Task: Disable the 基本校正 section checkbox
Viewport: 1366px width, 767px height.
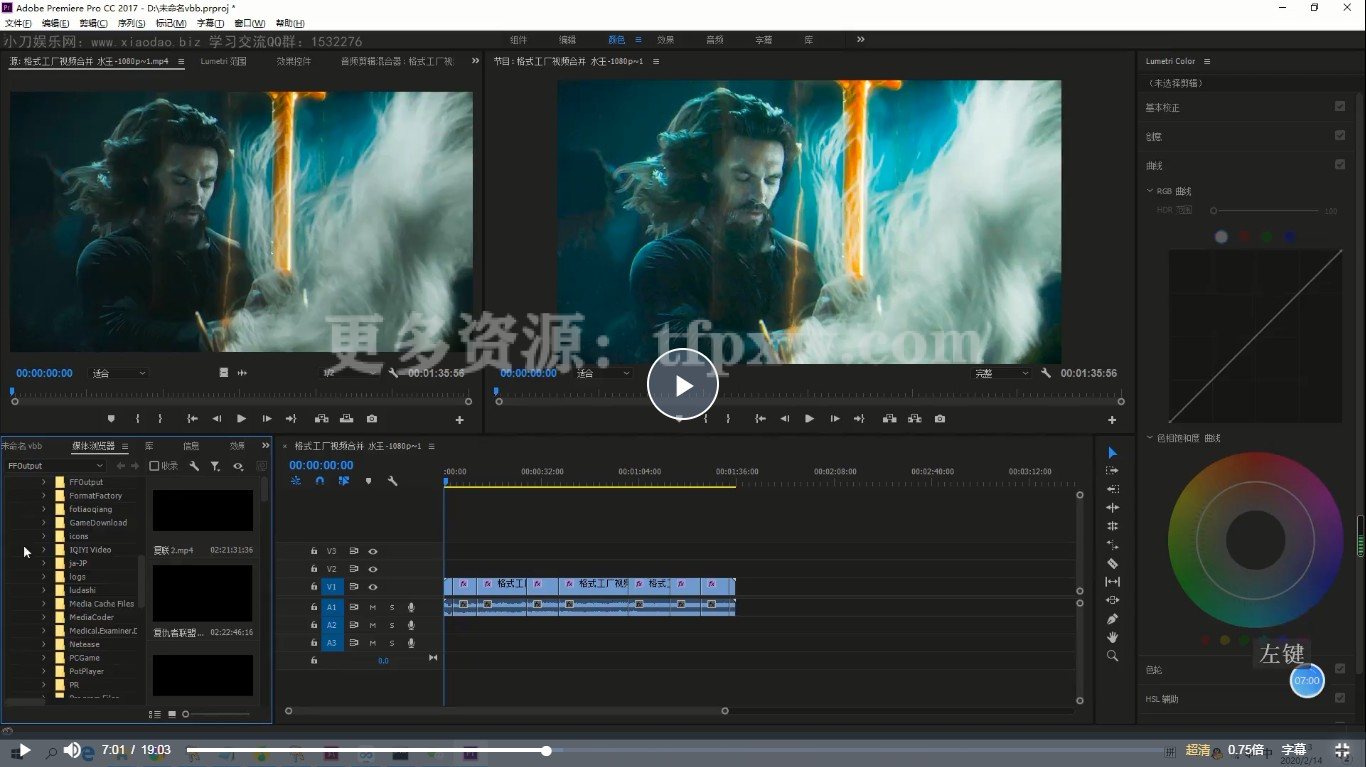Action: point(1340,106)
